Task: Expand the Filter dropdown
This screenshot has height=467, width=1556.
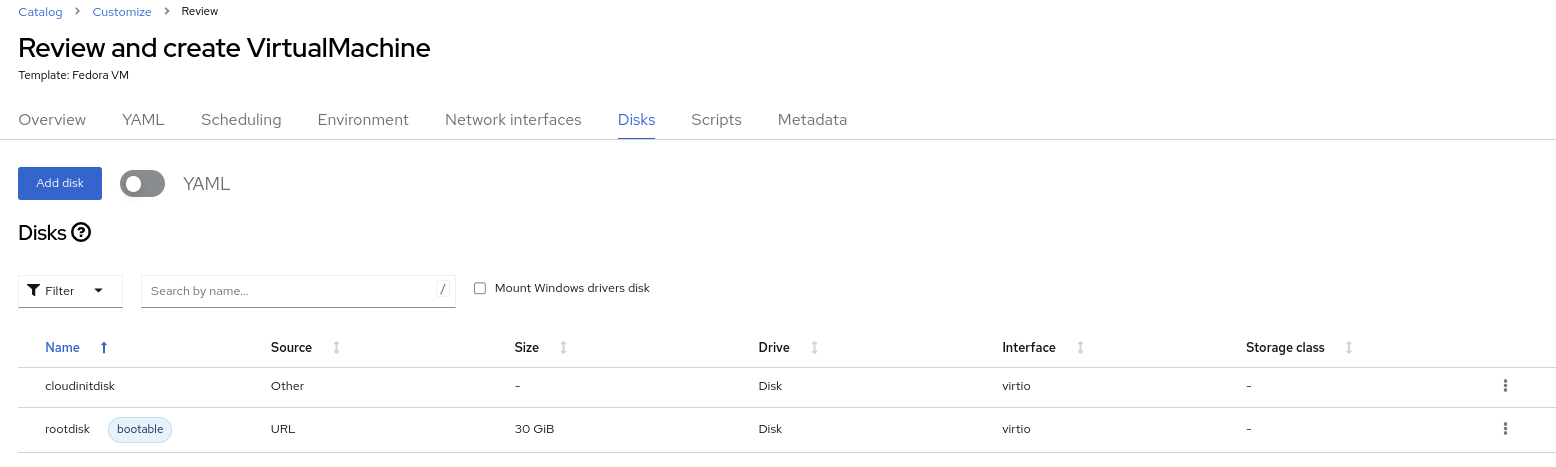Action: pyautogui.click(x=70, y=291)
